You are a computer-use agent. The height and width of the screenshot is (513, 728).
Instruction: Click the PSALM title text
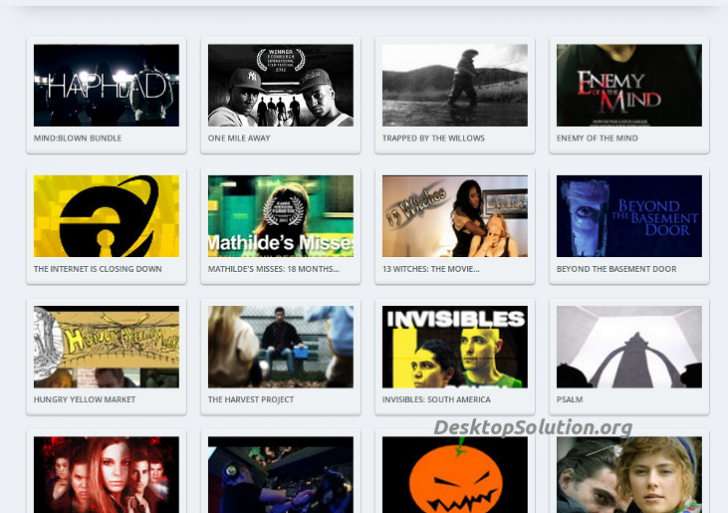570,400
